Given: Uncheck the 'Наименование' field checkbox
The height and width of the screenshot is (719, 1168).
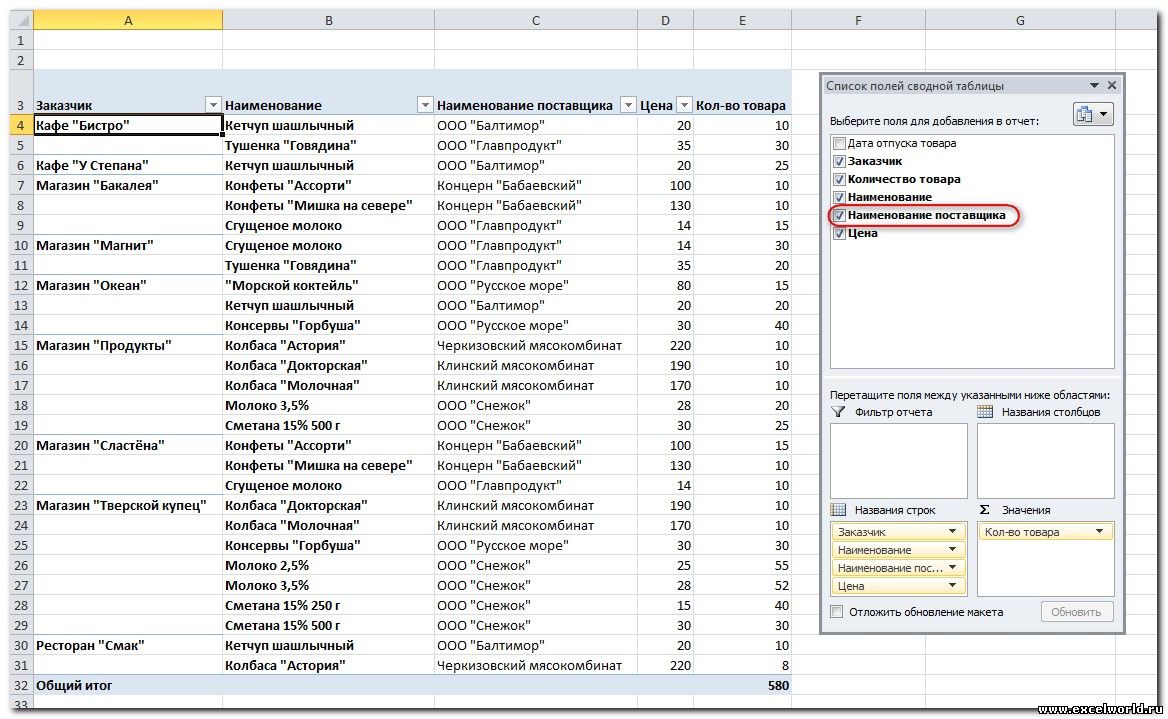Looking at the screenshot, I should click(x=840, y=197).
